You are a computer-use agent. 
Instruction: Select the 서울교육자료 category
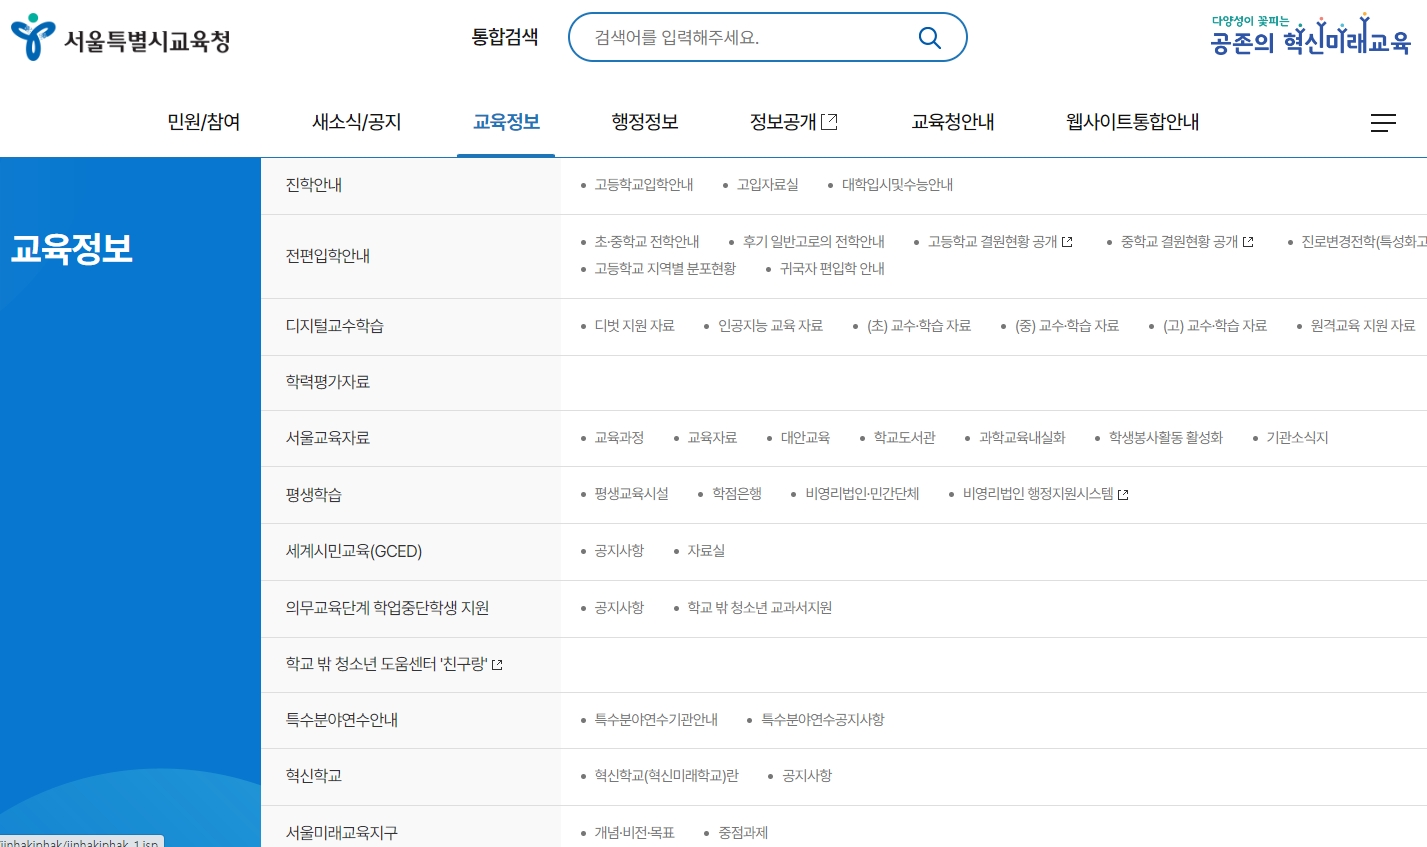tap(328, 438)
